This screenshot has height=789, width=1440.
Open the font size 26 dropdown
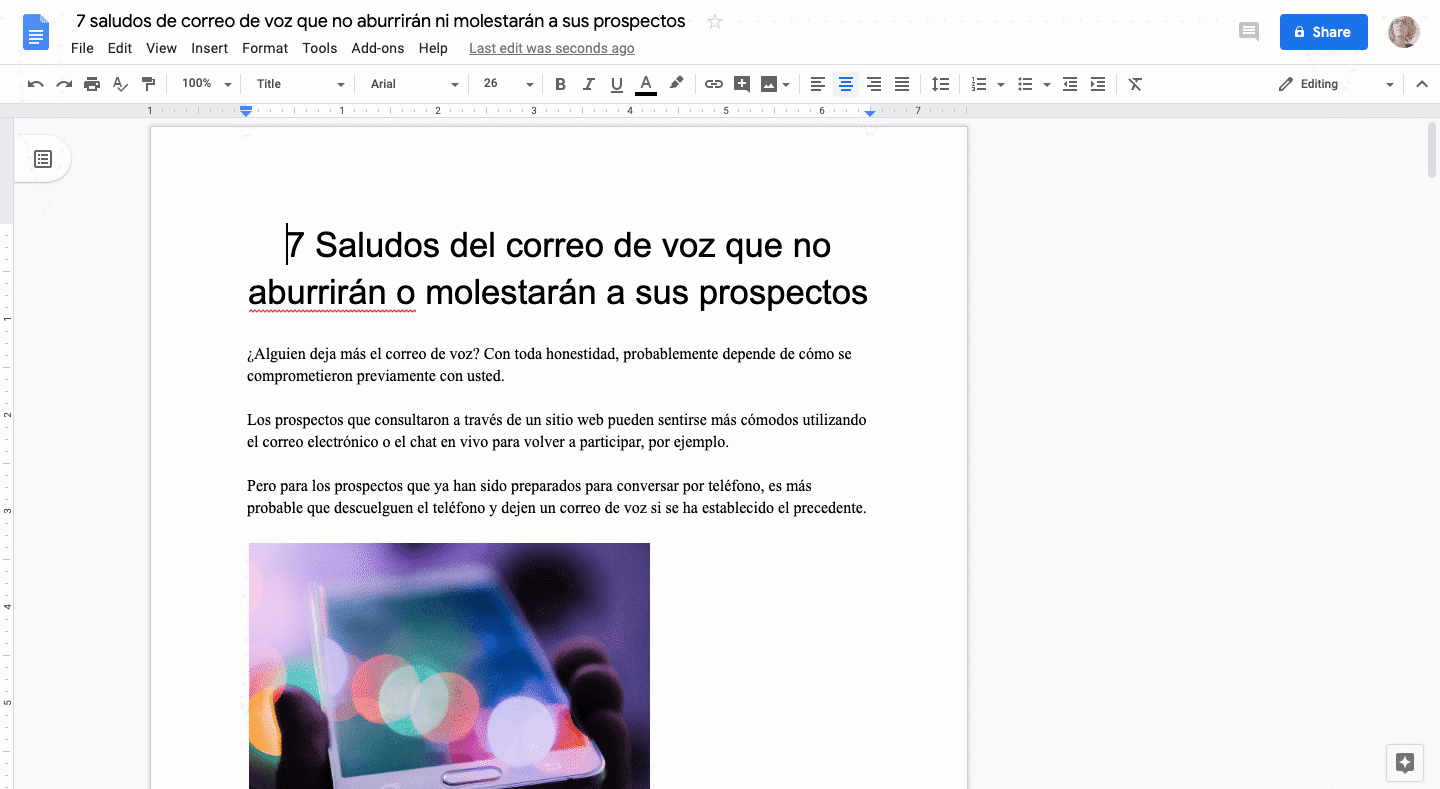tap(508, 84)
